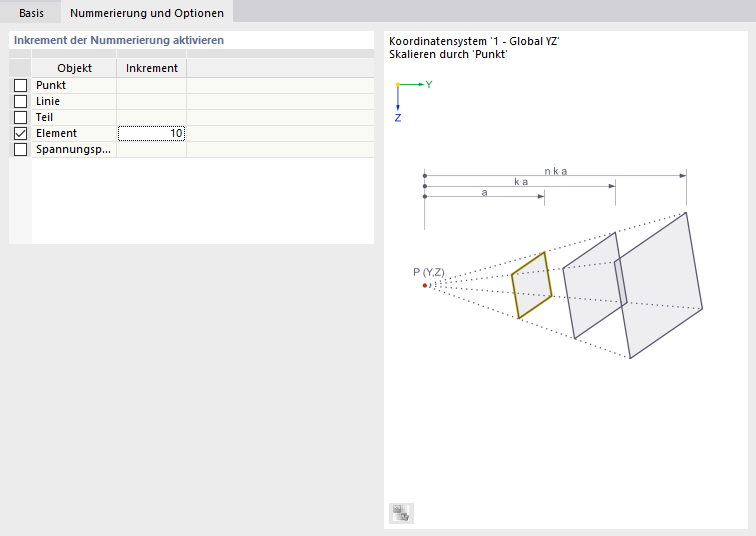Screen dimensions: 756x536
Task: Click the 'n k a' dimension label
Action: pos(556,171)
